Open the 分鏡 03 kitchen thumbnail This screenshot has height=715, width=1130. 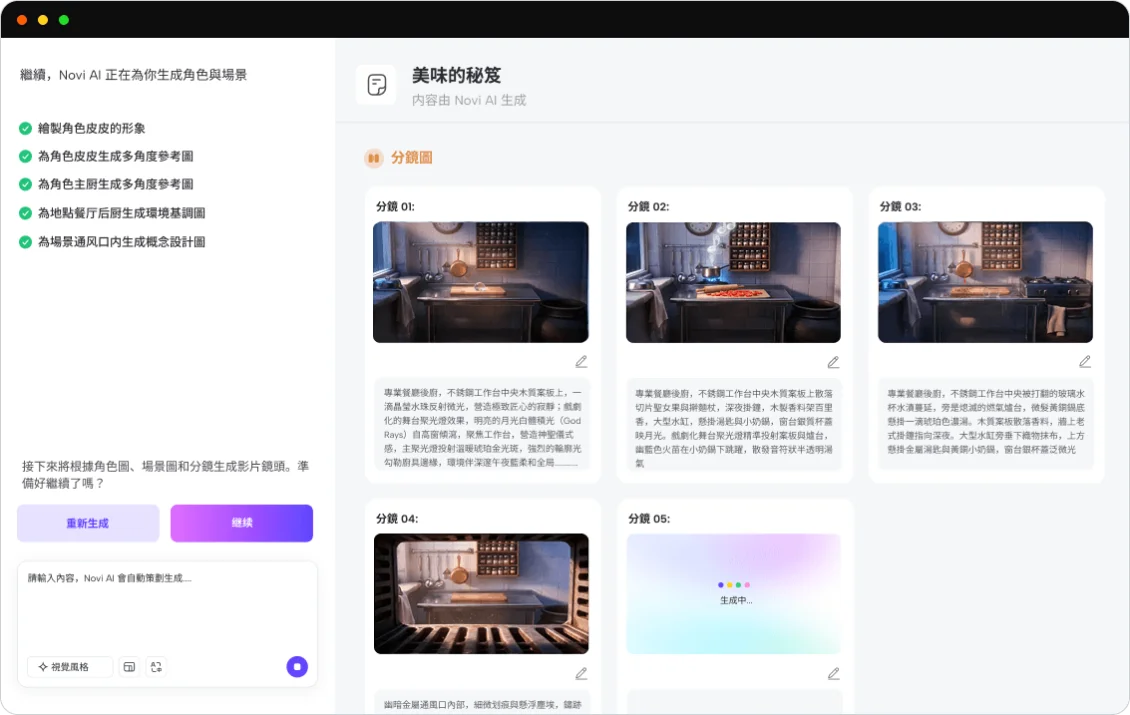(985, 282)
